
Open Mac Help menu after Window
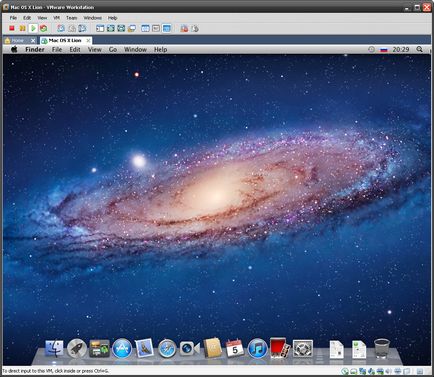click(x=160, y=49)
